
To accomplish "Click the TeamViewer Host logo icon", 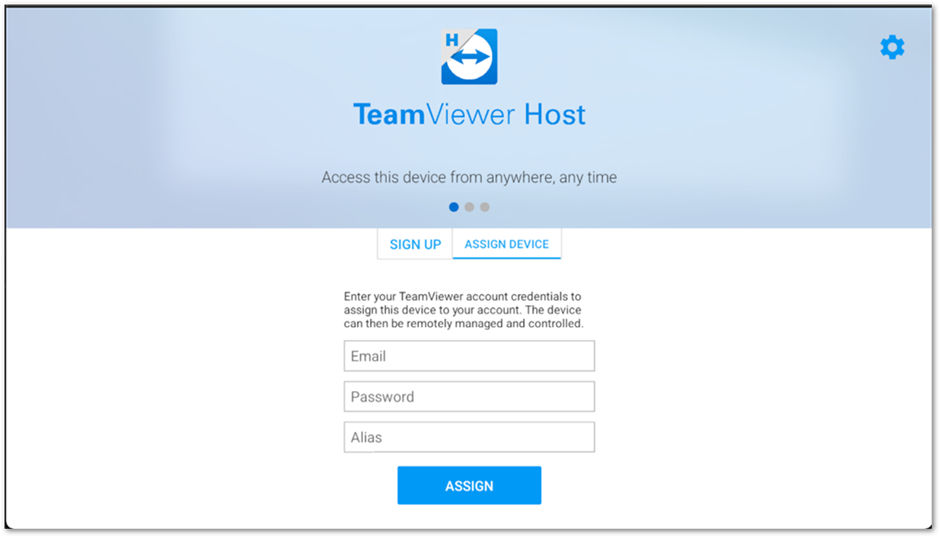I will (x=469, y=56).
